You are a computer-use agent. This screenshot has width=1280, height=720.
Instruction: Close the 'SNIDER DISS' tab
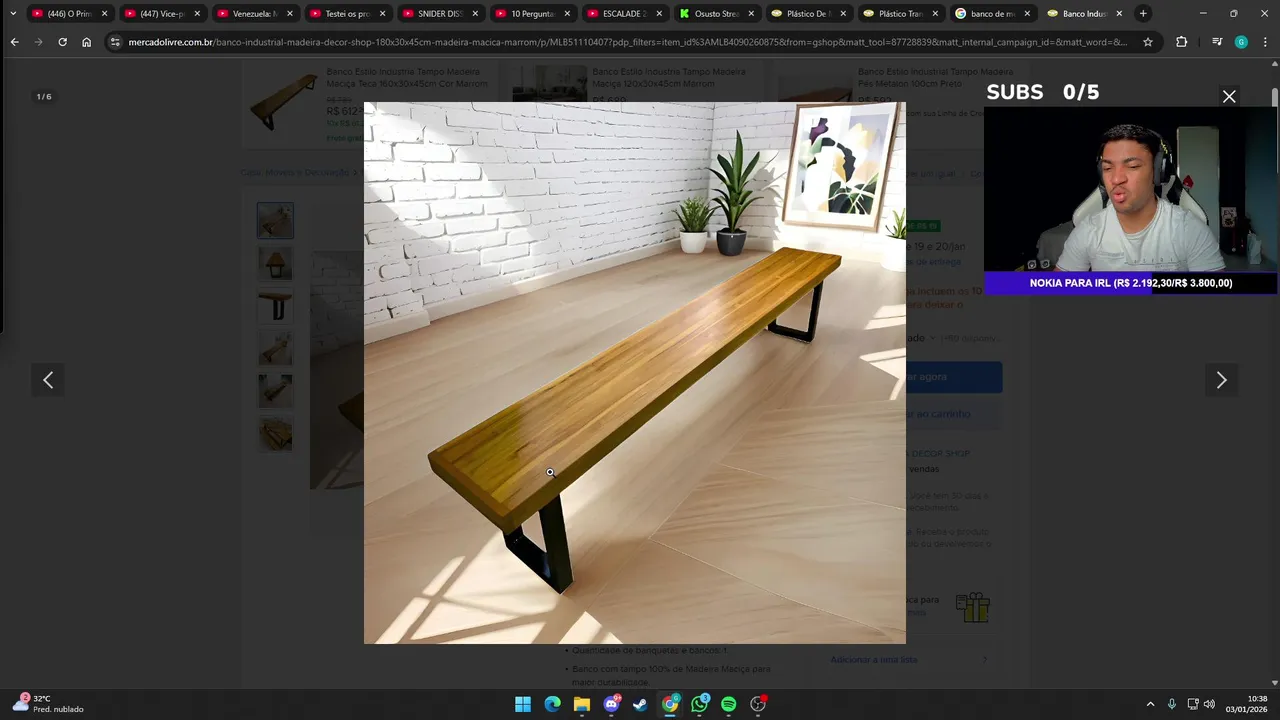coord(474,14)
